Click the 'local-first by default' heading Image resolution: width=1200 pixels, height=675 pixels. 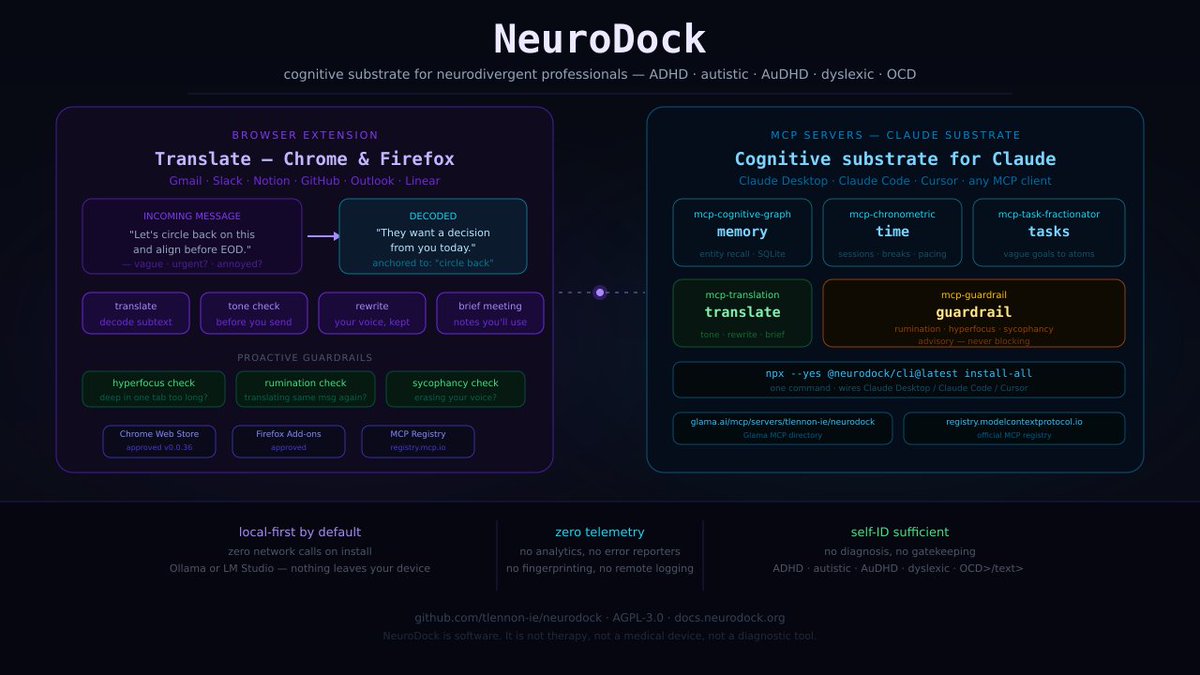pos(300,532)
